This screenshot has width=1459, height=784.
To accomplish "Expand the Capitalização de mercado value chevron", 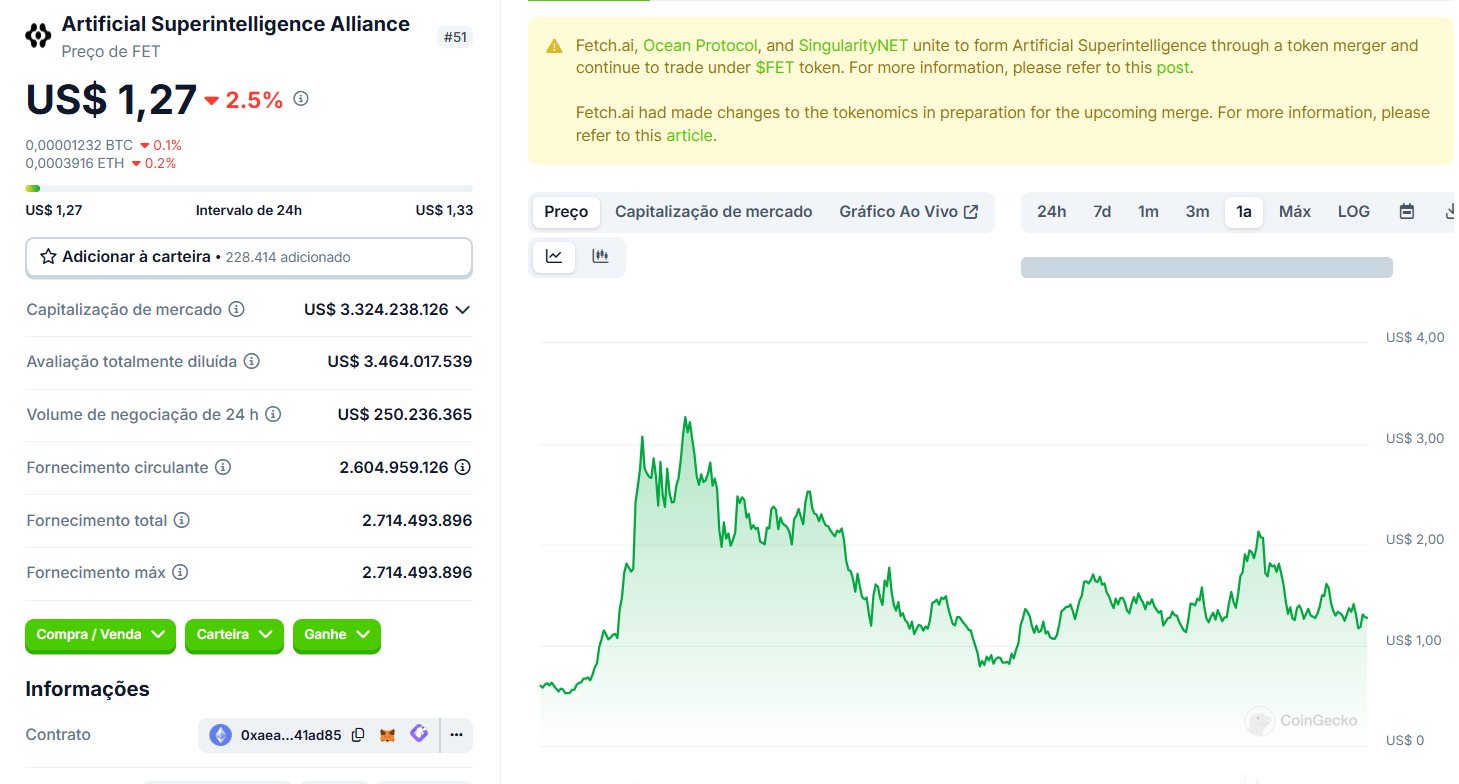I will pos(462,310).
